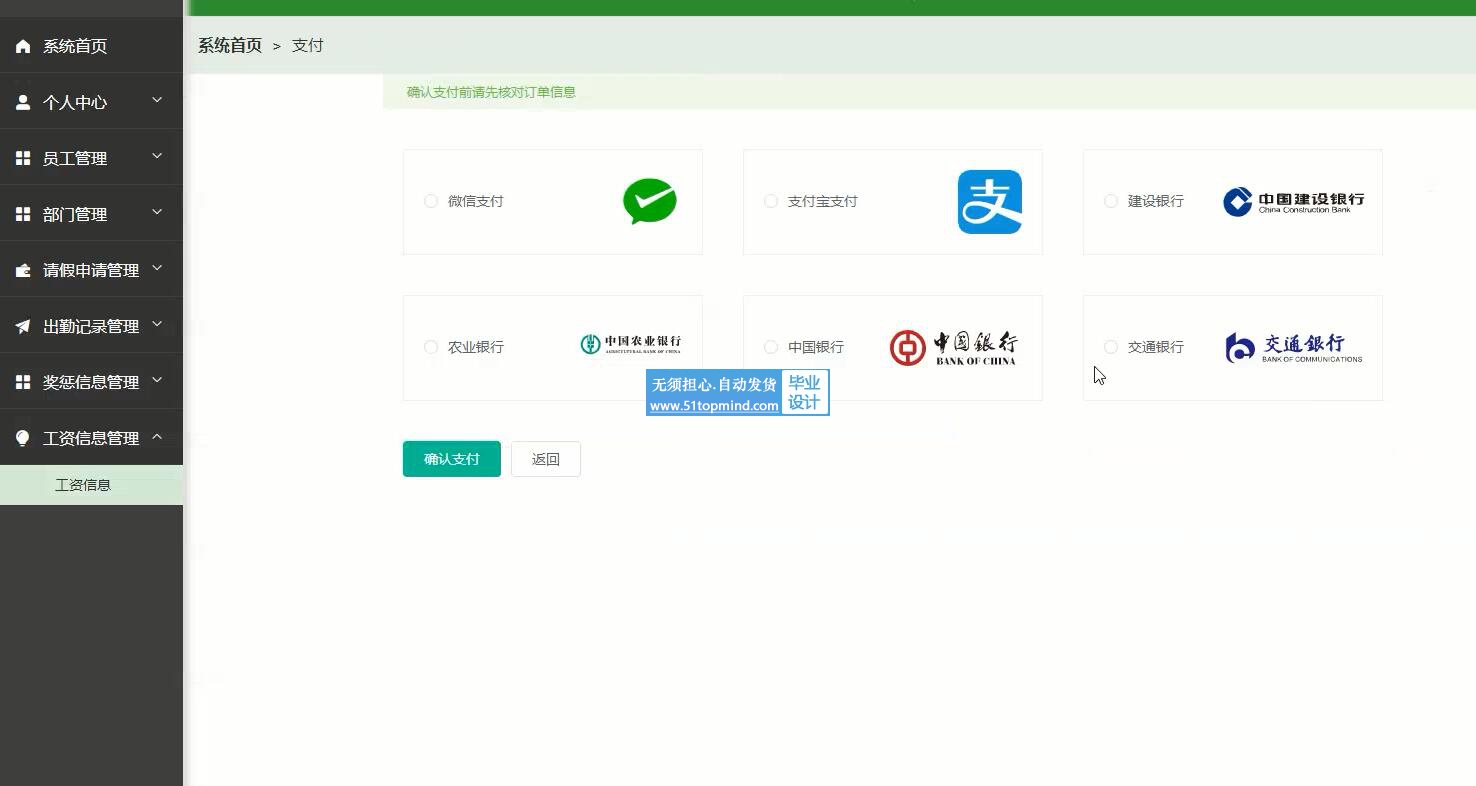Click the 确认支付 button
The width and height of the screenshot is (1476, 786).
click(452, 459)
